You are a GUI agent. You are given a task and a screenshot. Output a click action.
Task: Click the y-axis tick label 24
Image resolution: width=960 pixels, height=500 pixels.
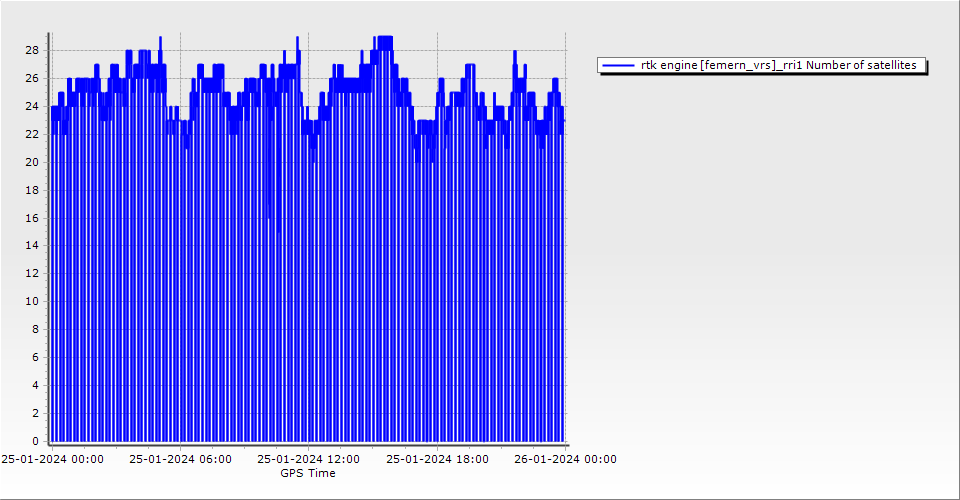[32, 106]
